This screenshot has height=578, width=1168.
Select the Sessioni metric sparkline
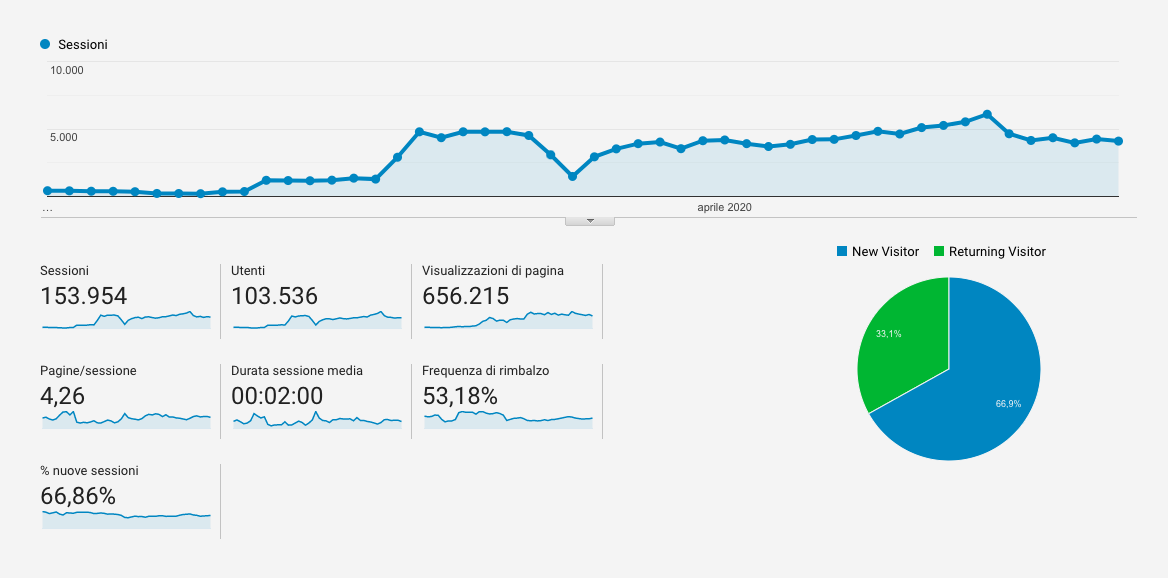(126, 320)
